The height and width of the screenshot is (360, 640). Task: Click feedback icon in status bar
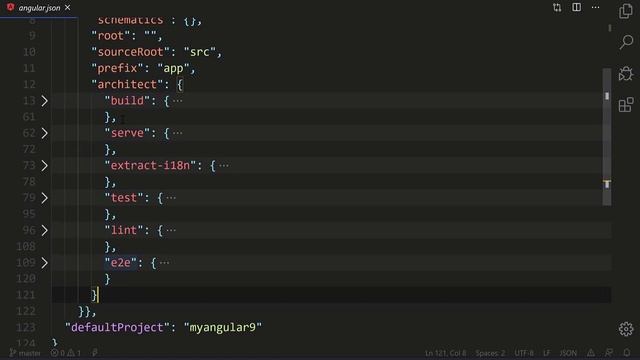click(x=609, y=353)
